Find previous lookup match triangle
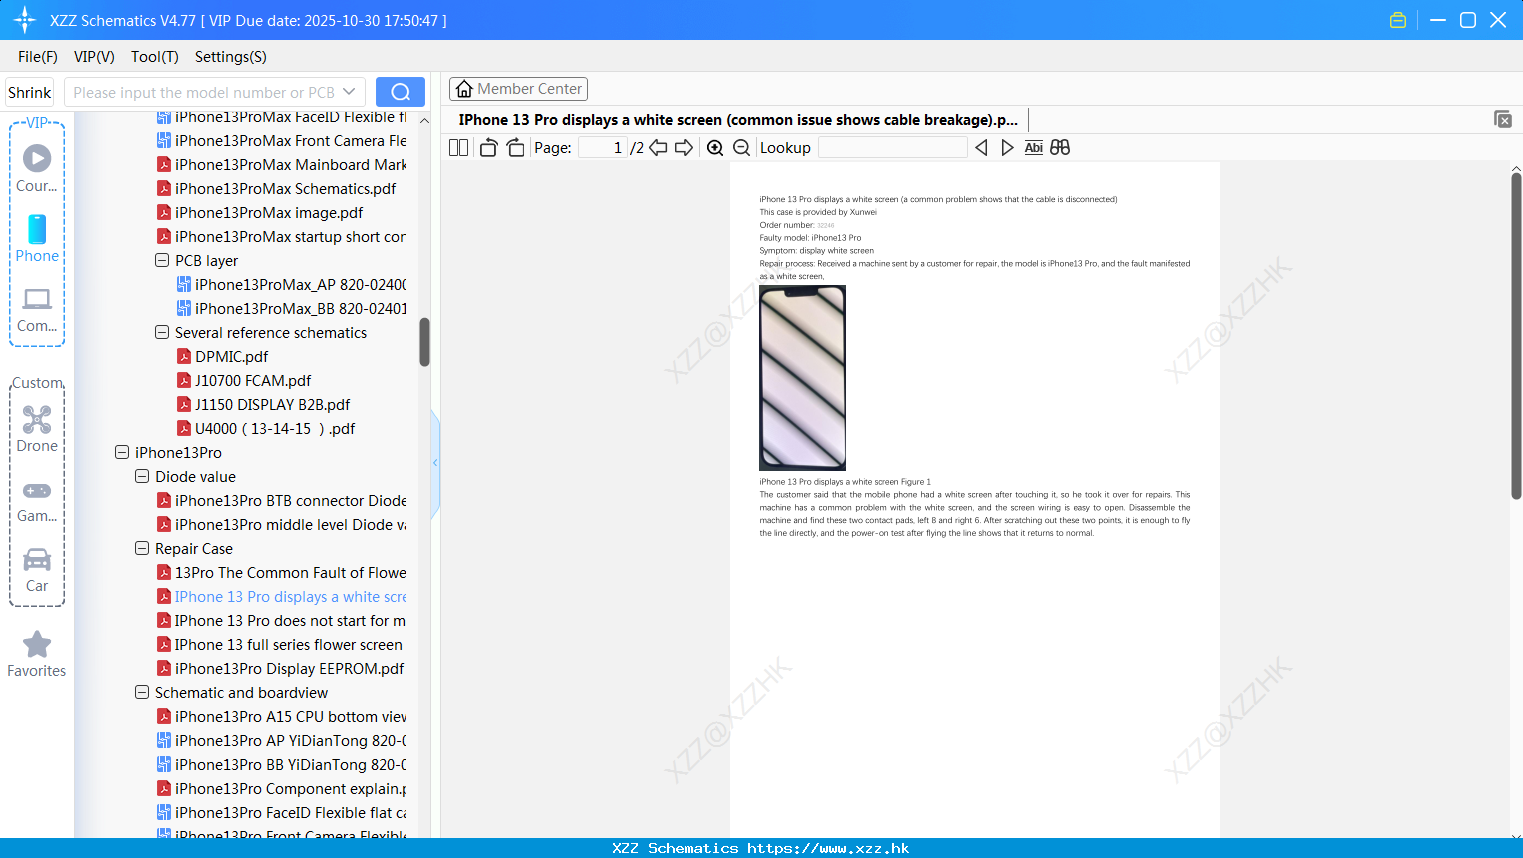Image resolution: width=1523 pixels, height=858 pixels. [981, 148]
